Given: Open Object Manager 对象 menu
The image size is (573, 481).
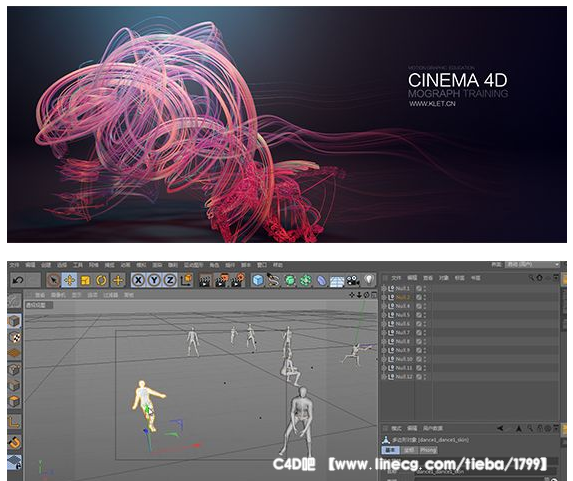Looking at the screenshot, I should click(444, 278).
